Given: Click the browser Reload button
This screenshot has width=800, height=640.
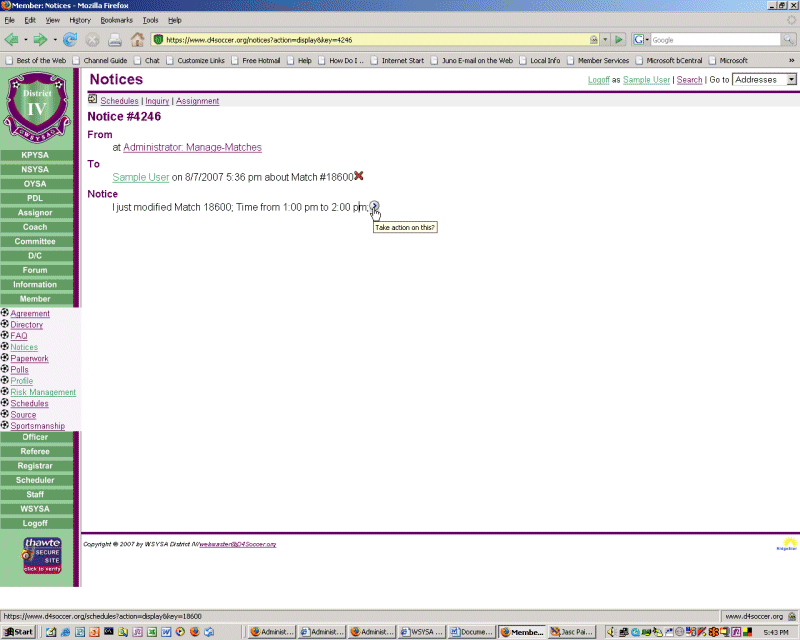Looking at the screenshot, I should (x=70, y=40).
